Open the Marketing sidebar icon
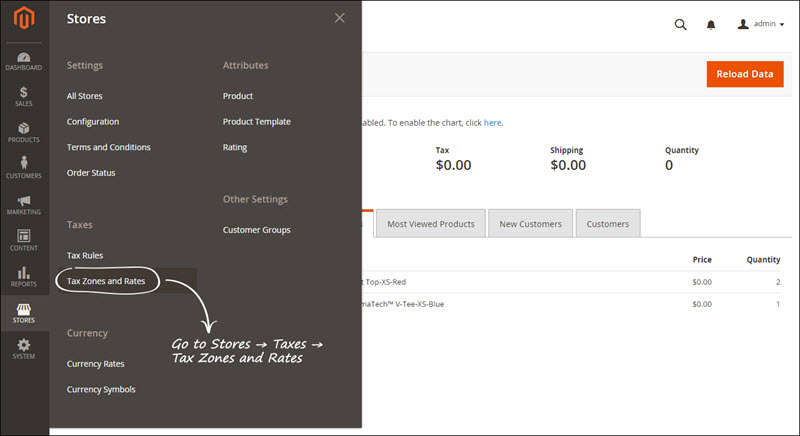800x436 pixels. [x=24, y=204]
